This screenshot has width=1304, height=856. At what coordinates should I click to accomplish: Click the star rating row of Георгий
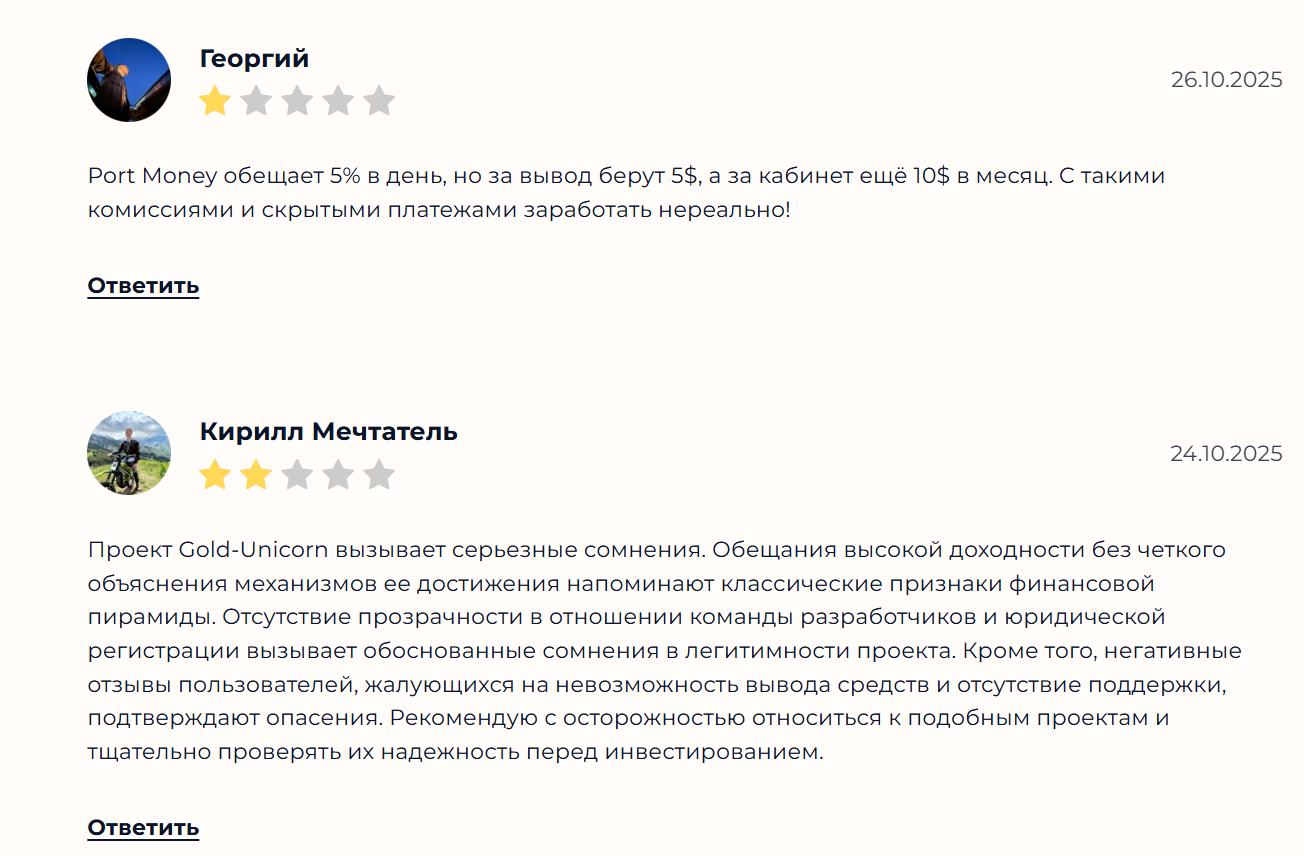tap(297, 99)
